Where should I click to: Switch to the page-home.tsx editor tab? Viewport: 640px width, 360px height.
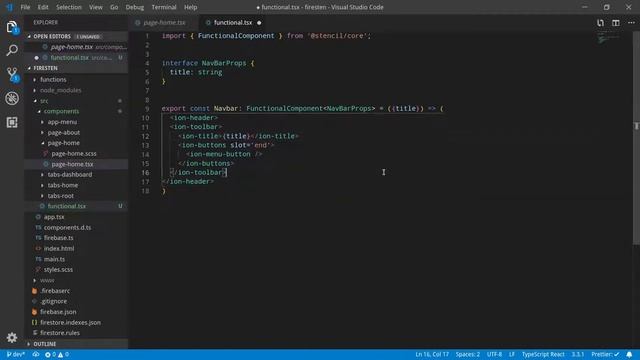164,23
